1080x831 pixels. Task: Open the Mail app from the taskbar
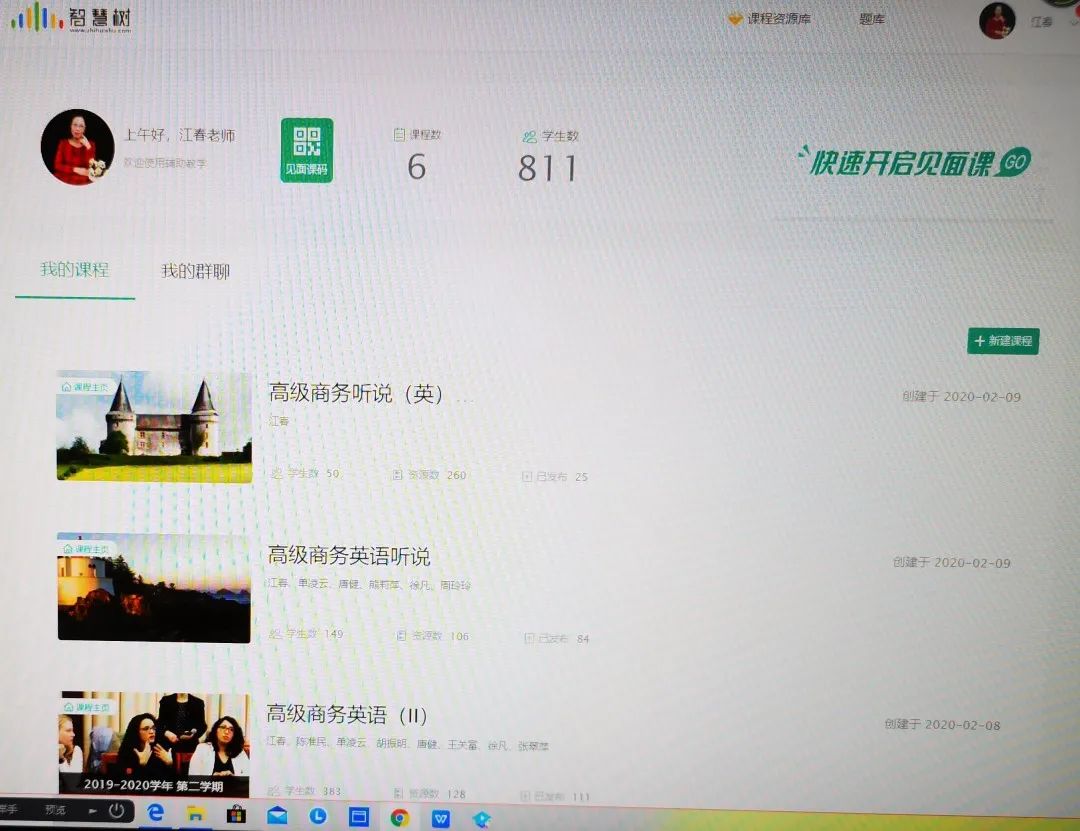(278, 817)
